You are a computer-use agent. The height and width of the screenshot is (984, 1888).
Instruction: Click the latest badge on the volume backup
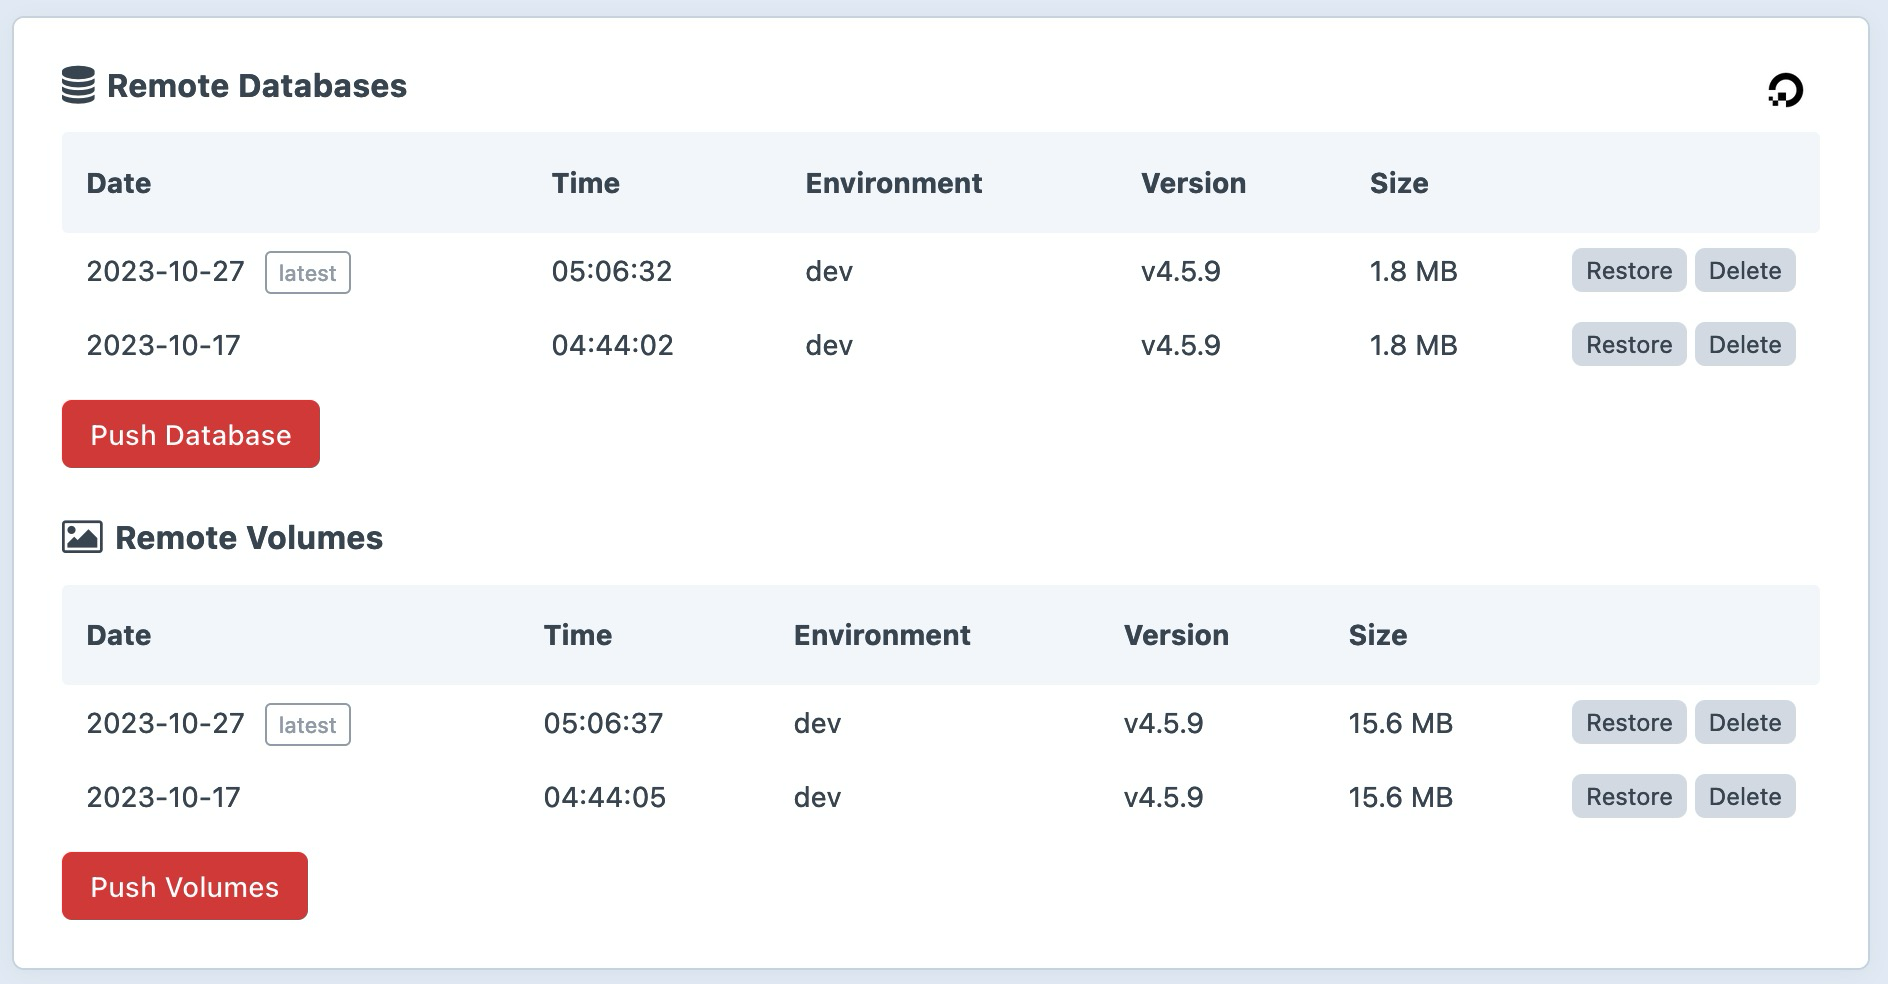[x=308, y=724]
